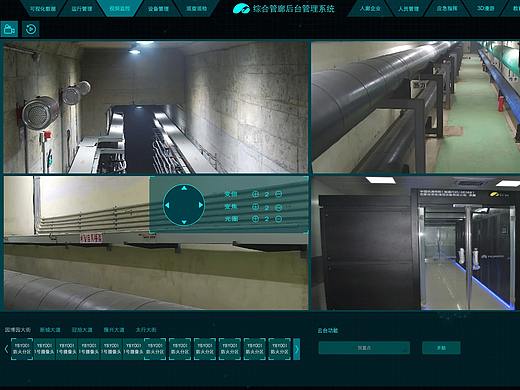The width and height of the screenshot is (520, 390).
Task: Click the cloud logo beside system title
Action: (241, 8)
